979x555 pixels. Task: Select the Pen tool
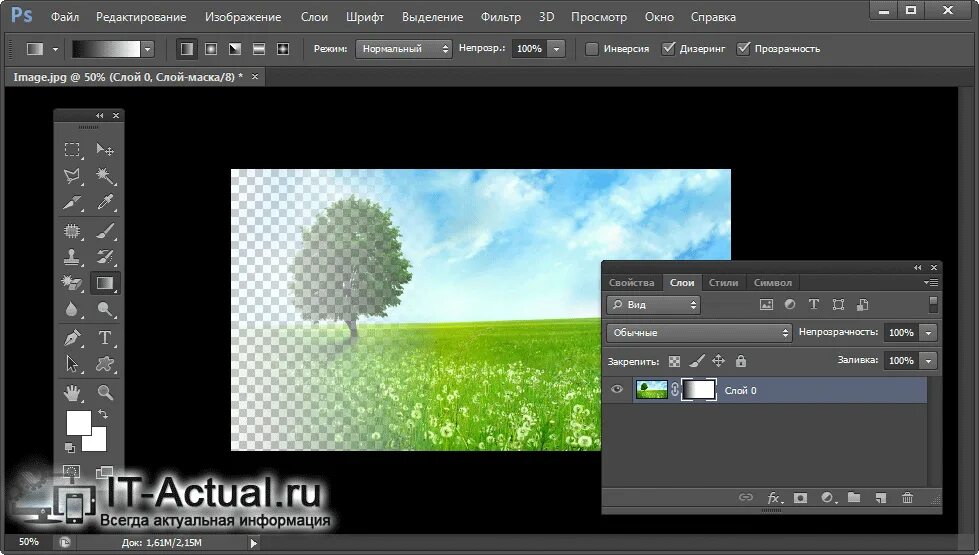[x=72, y=338]
